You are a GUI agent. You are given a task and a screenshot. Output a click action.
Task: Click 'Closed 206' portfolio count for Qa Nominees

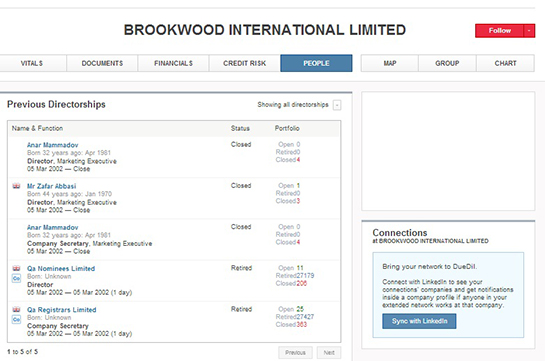tap(291, 284)
